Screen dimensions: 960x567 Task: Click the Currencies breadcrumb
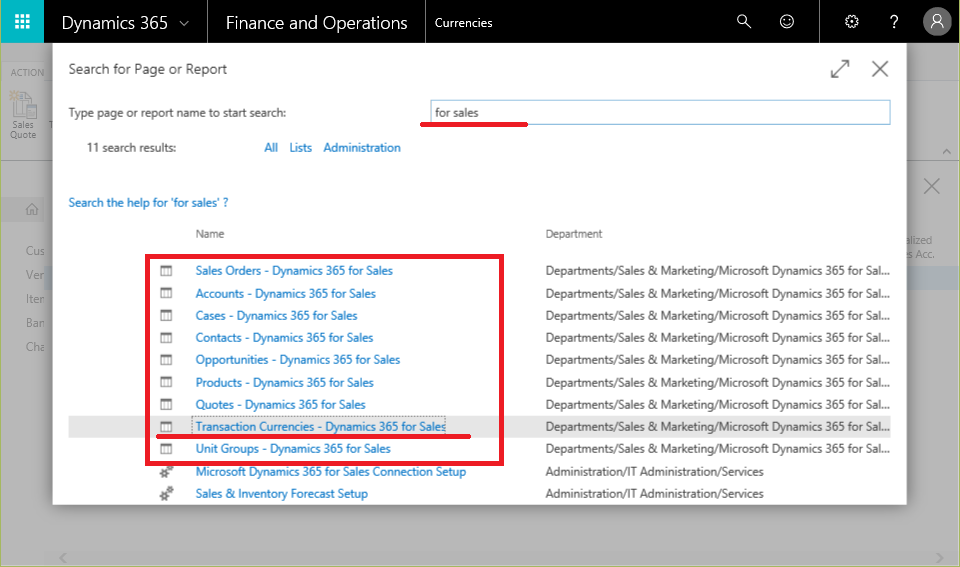point(463,23)
